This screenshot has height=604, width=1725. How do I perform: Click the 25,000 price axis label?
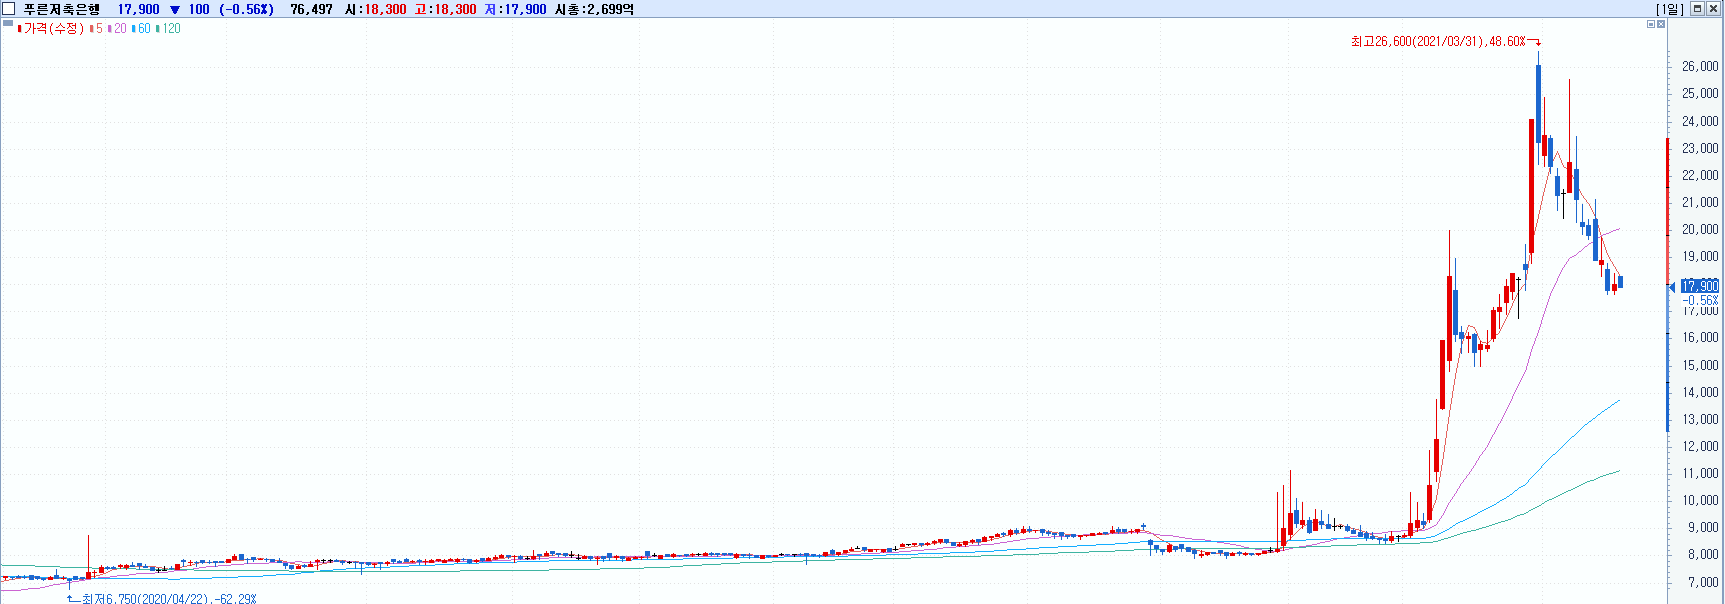1700,93
